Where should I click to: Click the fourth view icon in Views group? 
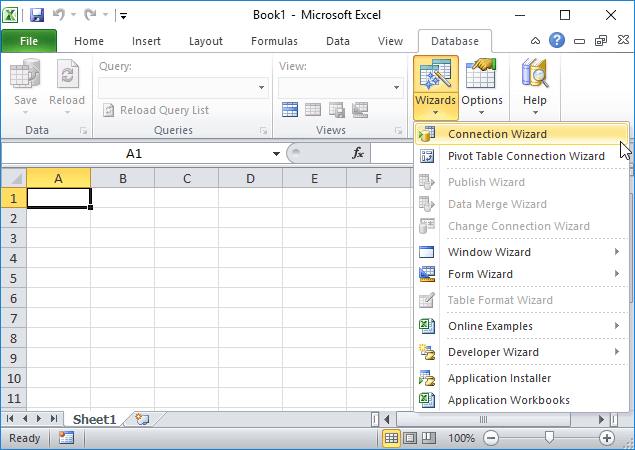[360, 110]
